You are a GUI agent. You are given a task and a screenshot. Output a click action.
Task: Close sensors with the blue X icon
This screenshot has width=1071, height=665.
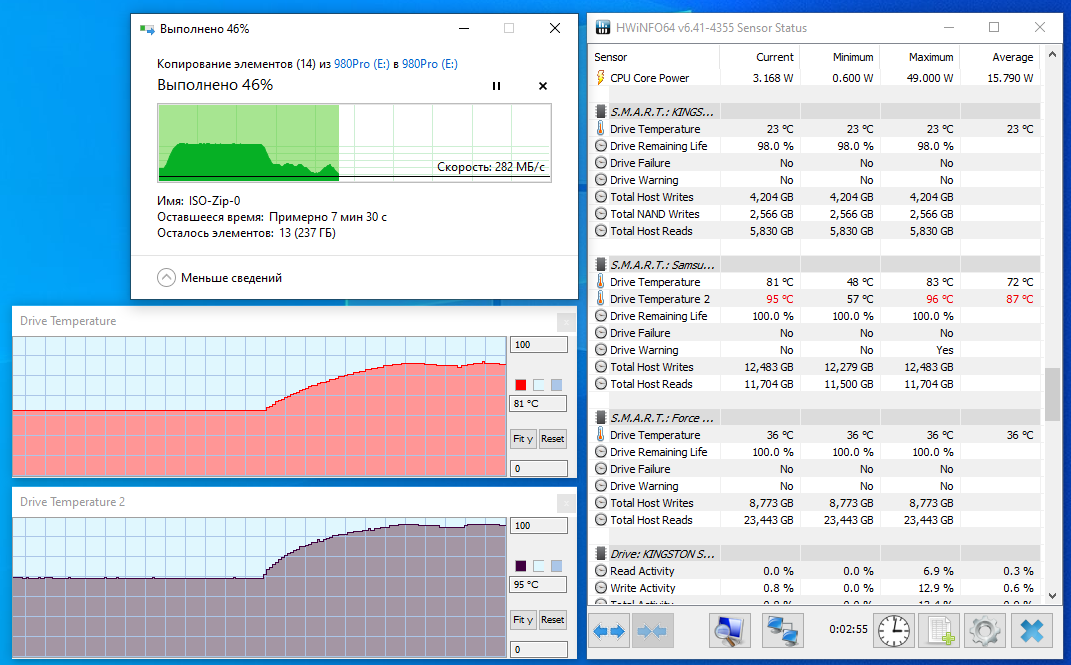pos(1031,631)
